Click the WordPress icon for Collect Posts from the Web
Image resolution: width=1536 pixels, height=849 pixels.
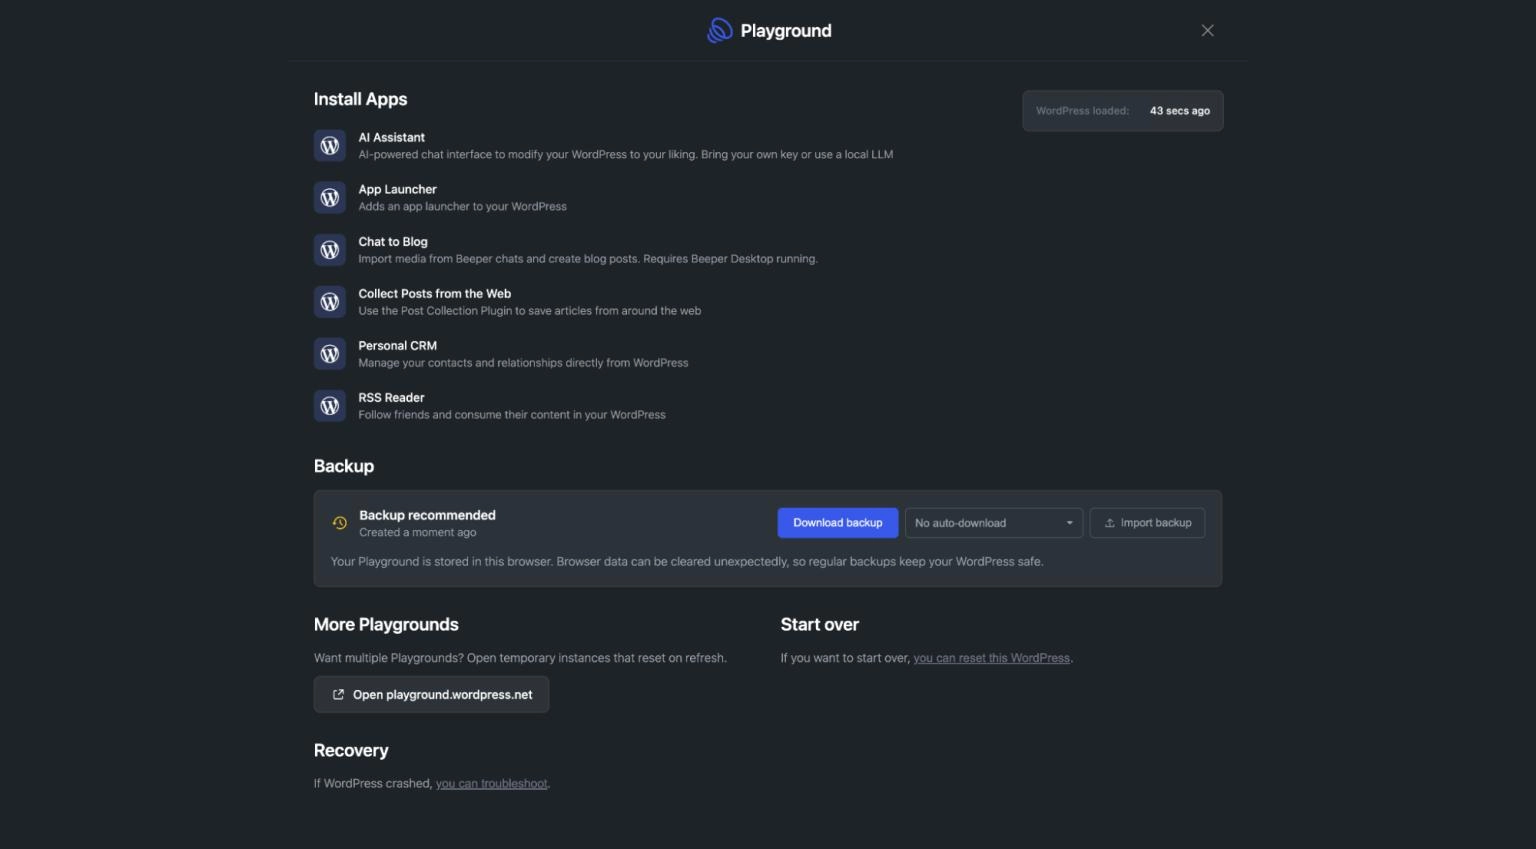tap(329, 301)
